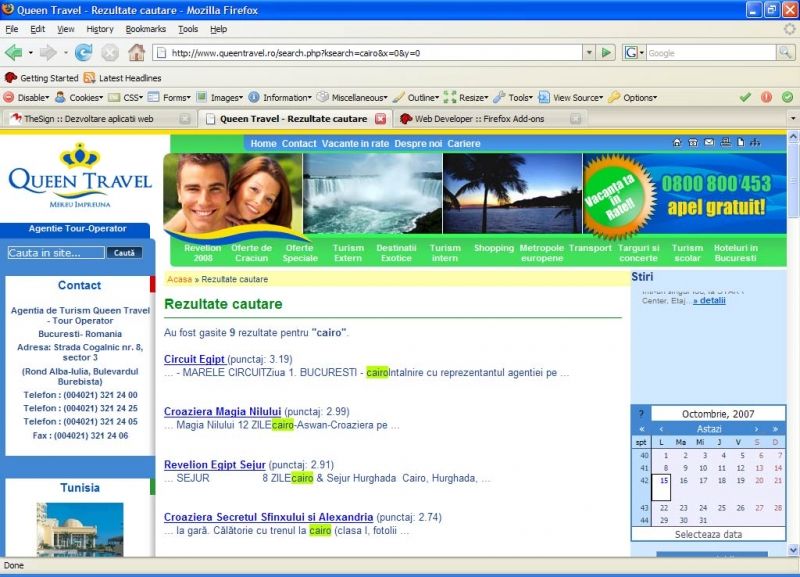The image size is (800, 577).
Task: Click the telephone icon in site header
Action: (693, 143)
